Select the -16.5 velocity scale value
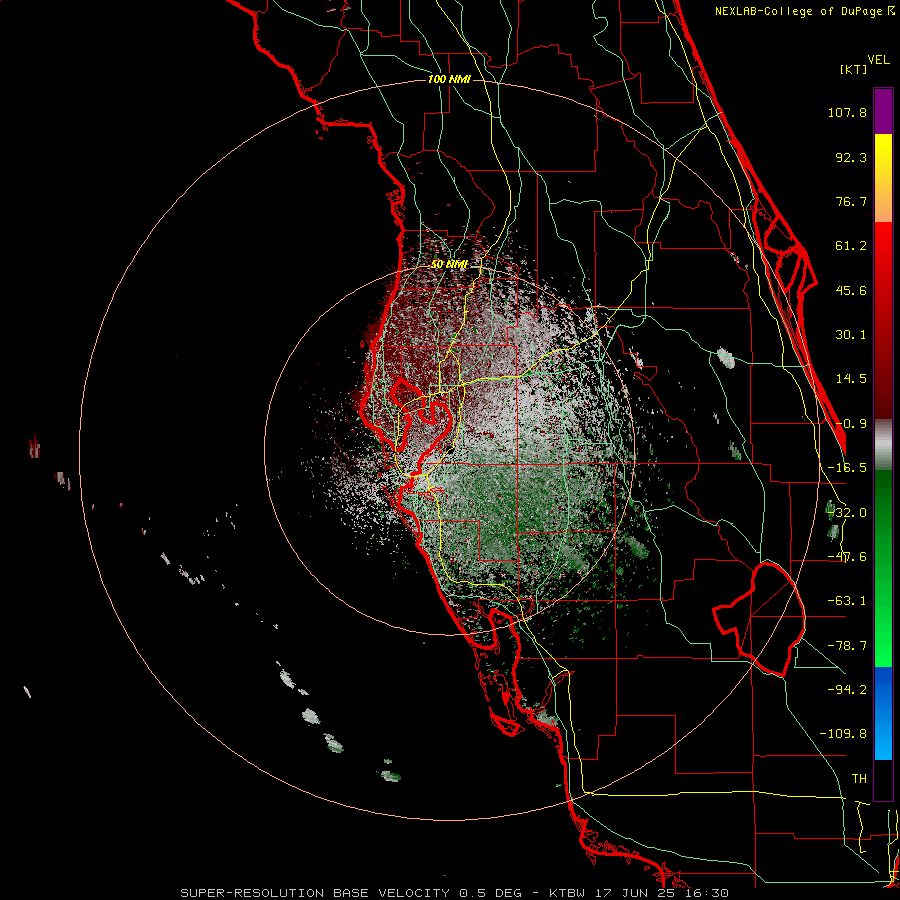The image size is (900, 900). coord(847,468)
